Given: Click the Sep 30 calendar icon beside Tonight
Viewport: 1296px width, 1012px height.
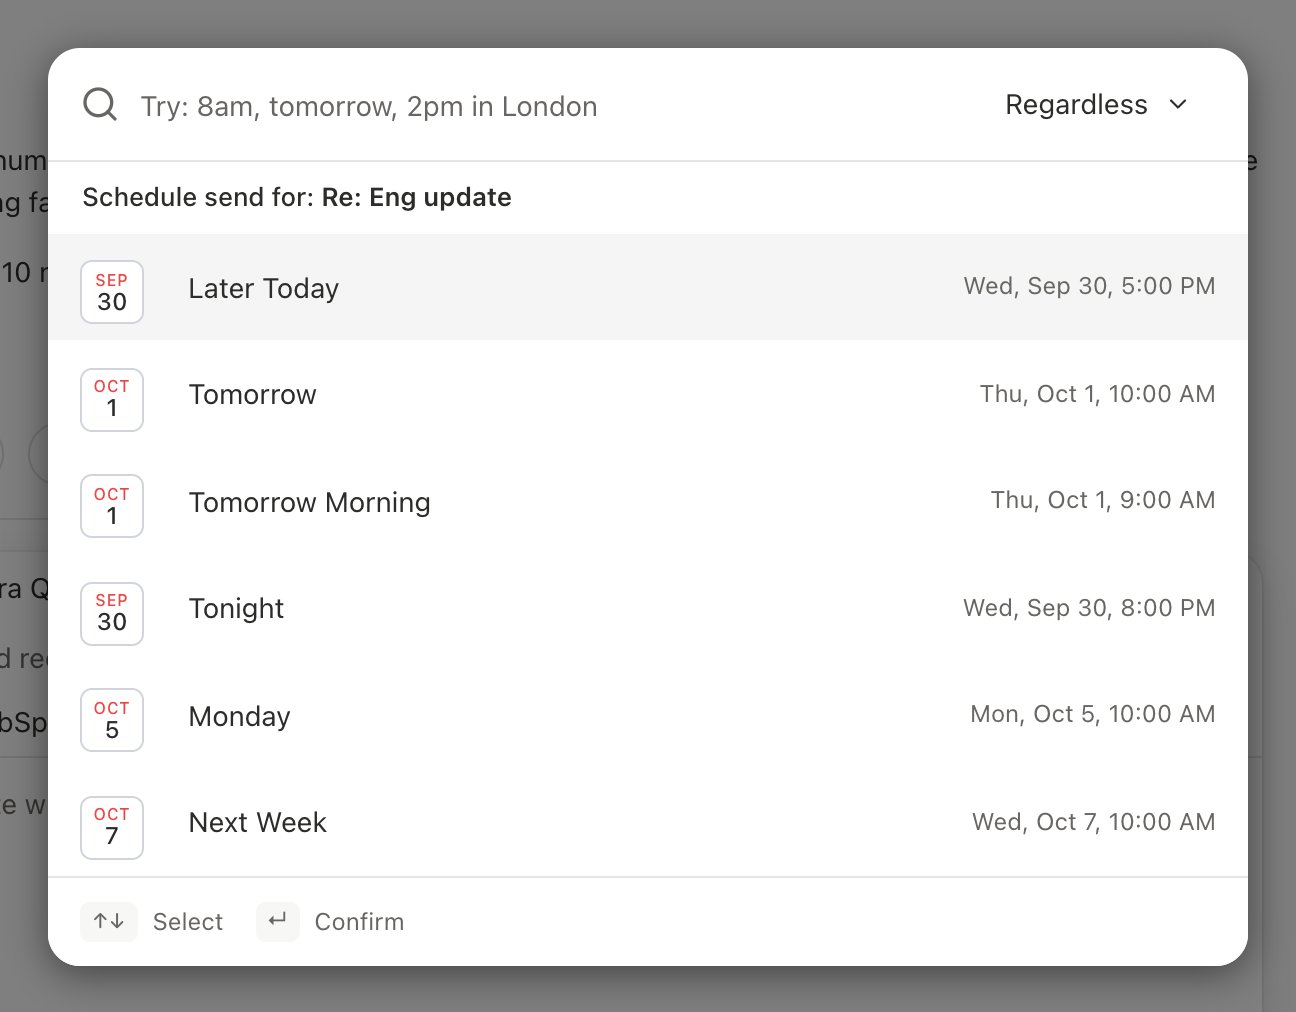Looking at the screenshot, I should pos(112,614).
